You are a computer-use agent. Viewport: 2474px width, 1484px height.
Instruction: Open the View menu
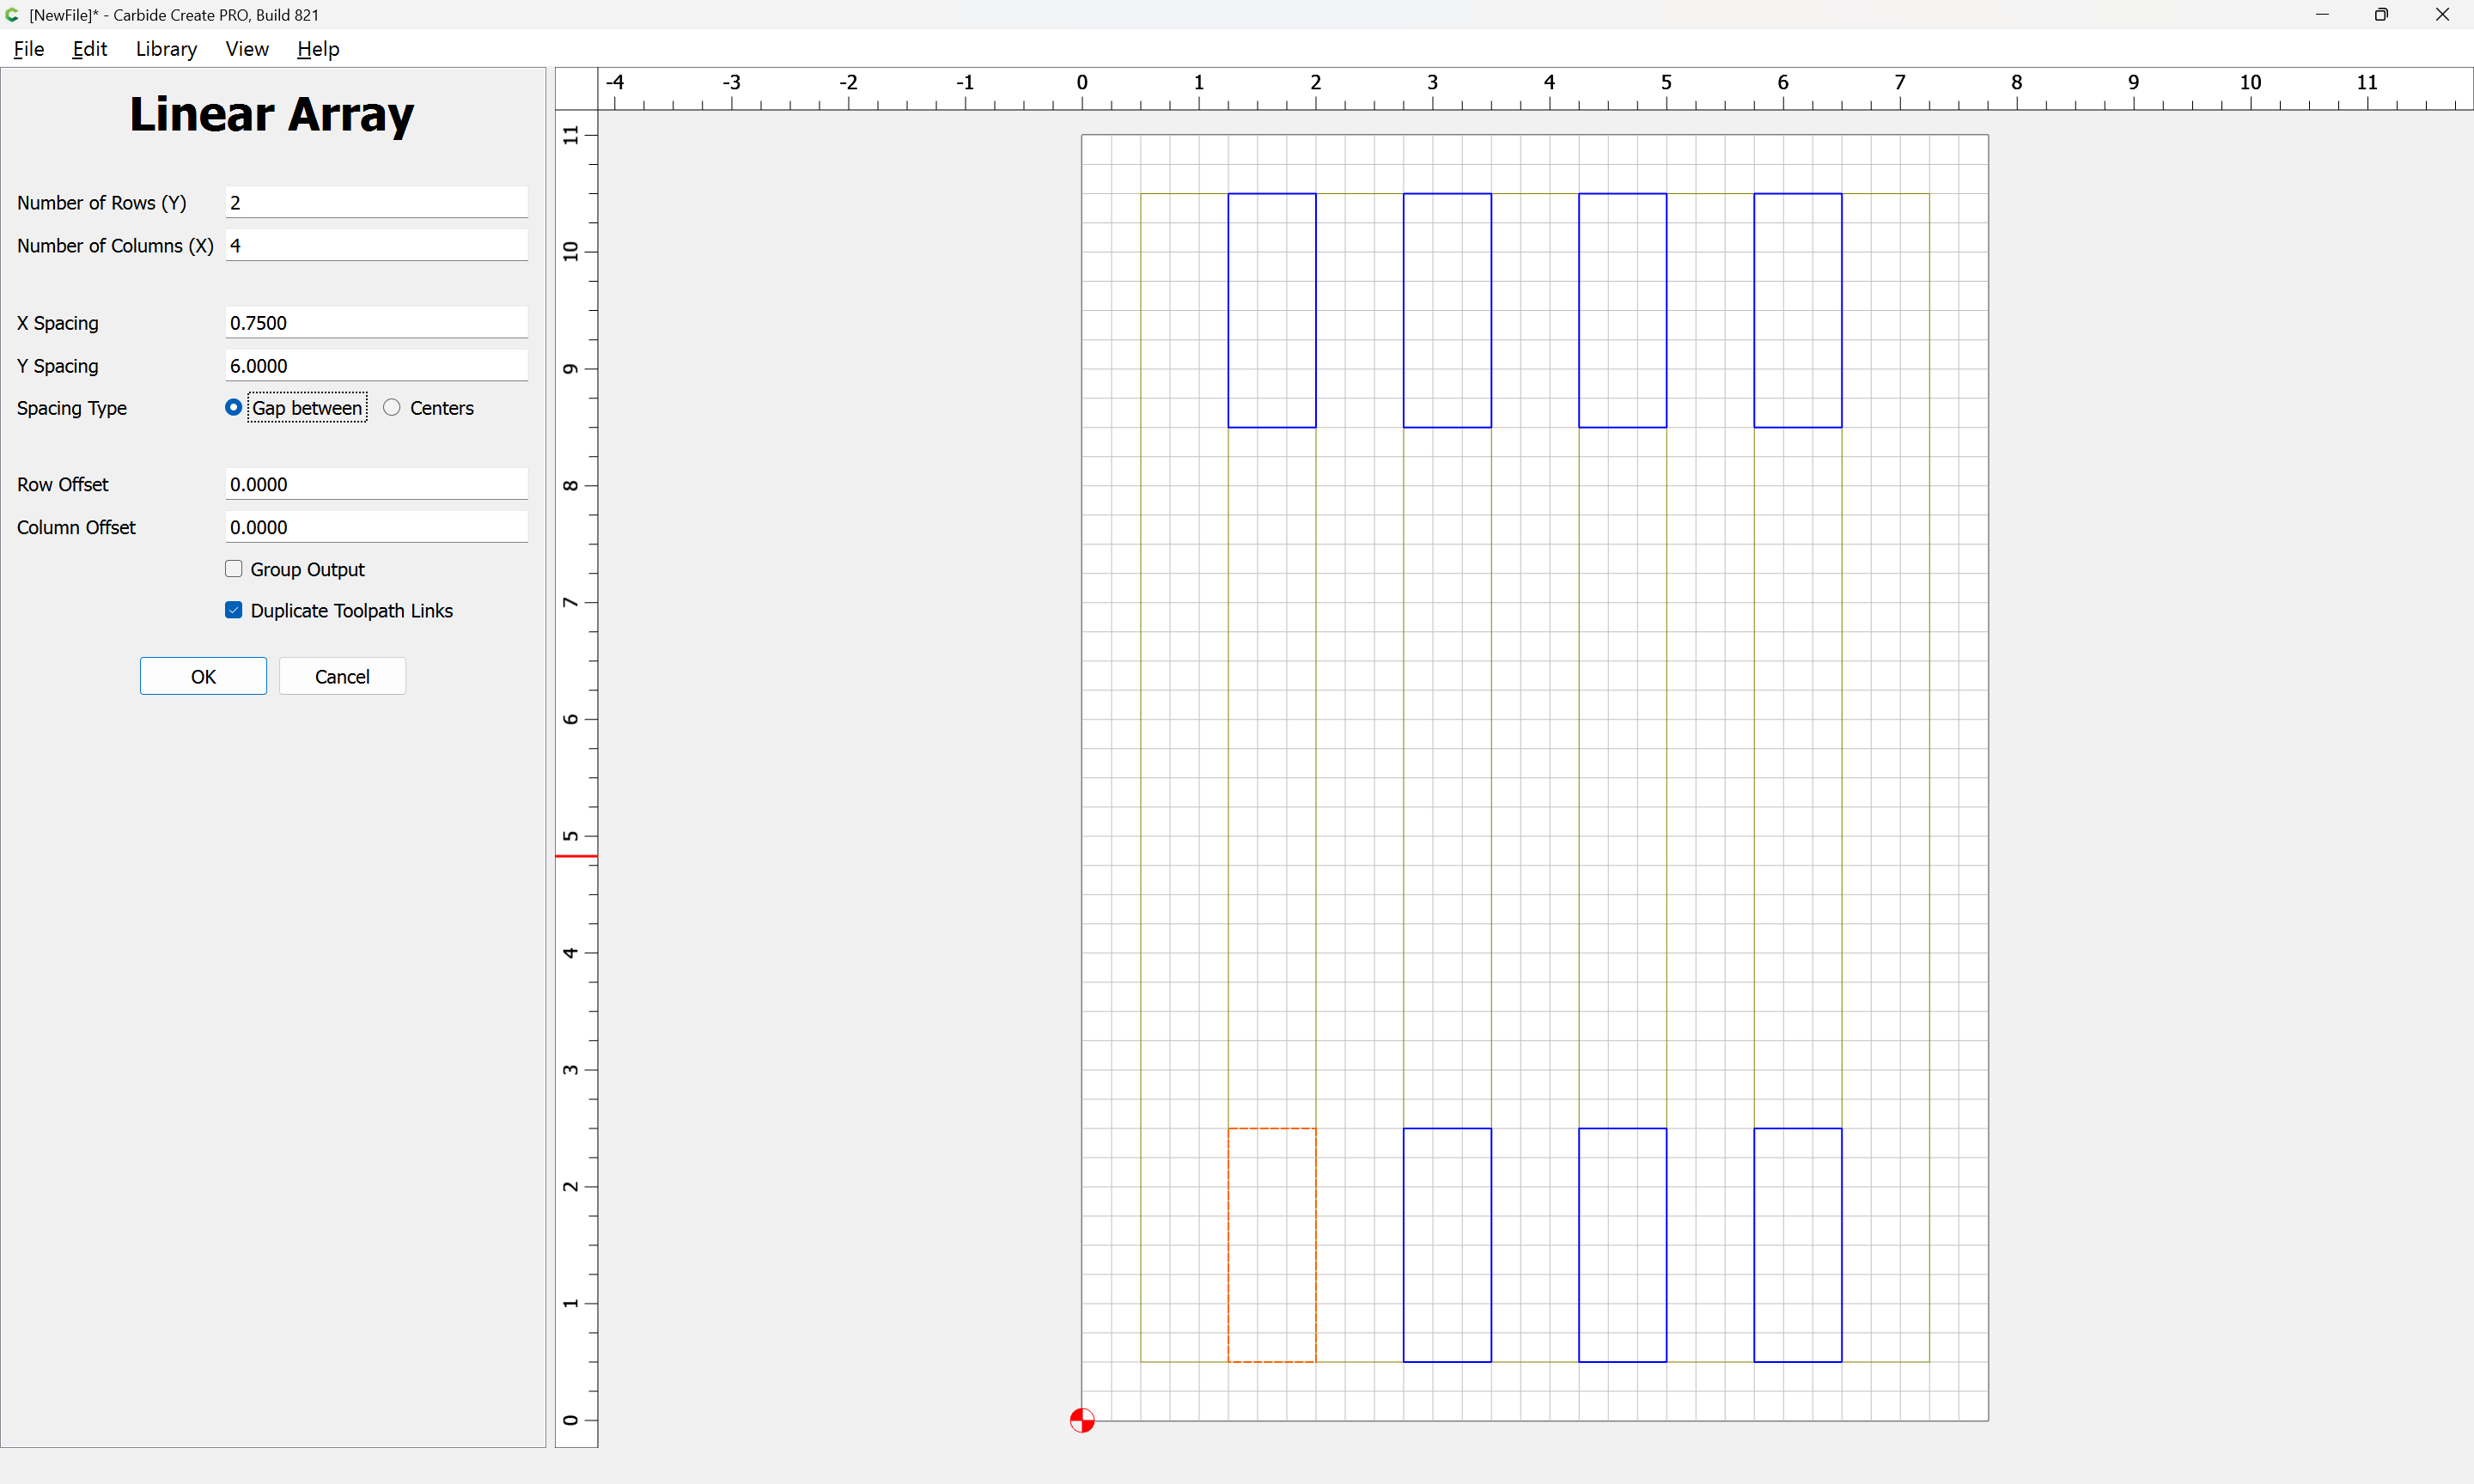pyautogui.click(x=247, y=49)
